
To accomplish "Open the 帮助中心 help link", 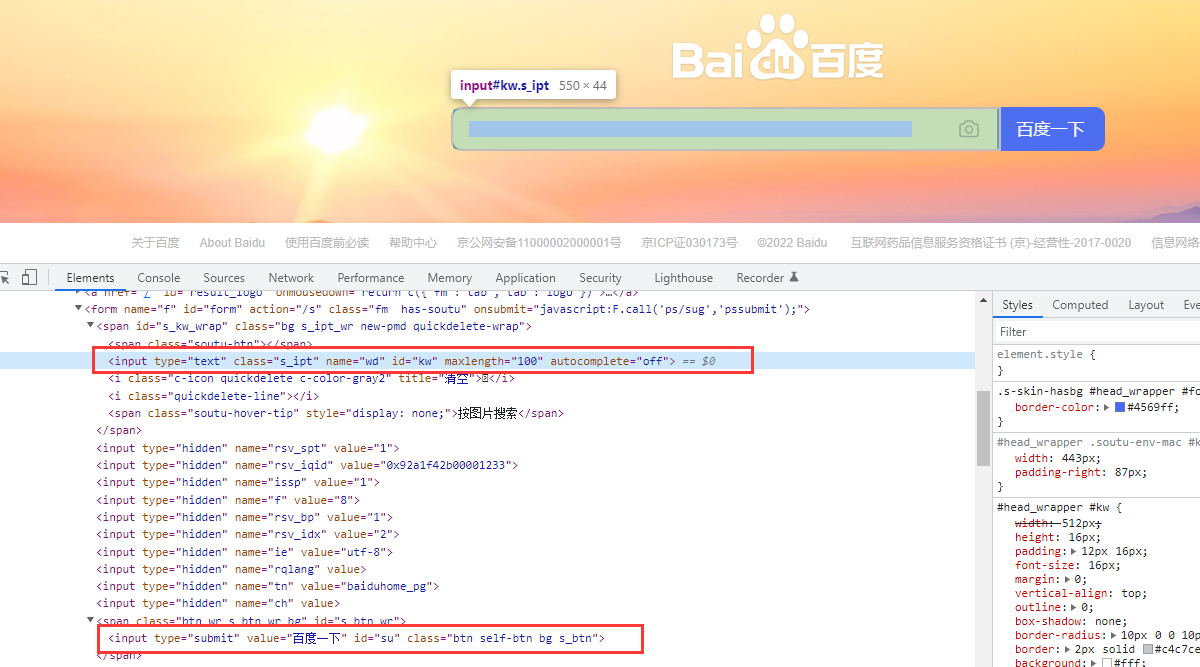I will pos(413,243).
